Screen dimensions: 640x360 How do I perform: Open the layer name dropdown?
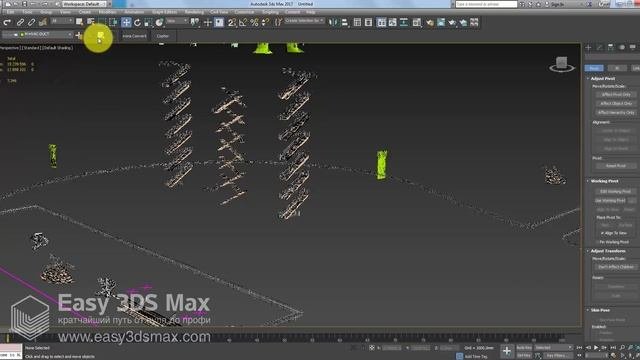coord(38,35)
